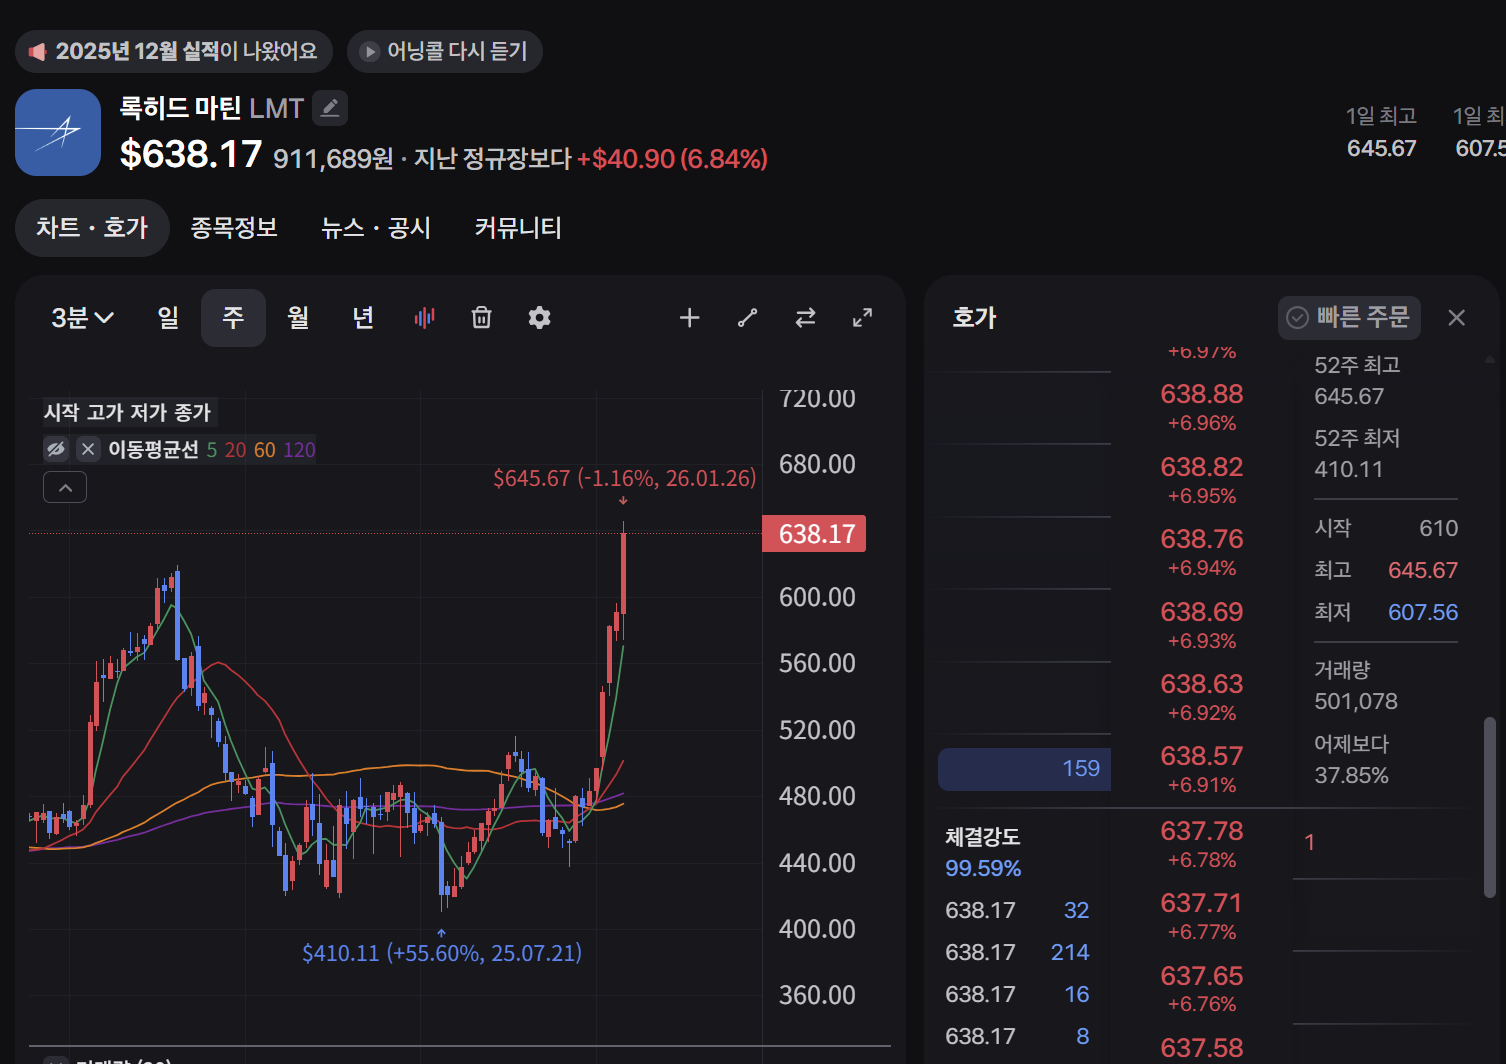
Task: Close the 호가 order book panel
Action: 1456,318
